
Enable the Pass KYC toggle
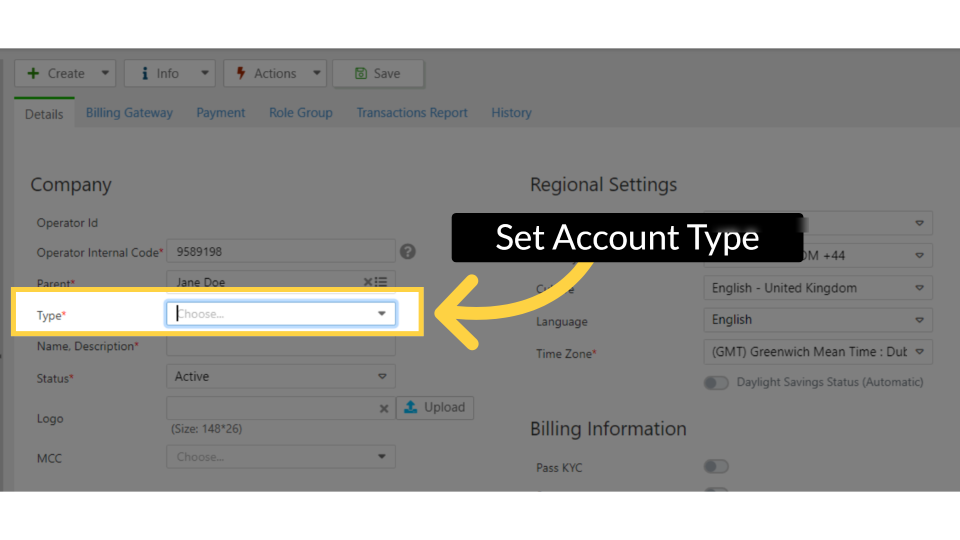(716, 466)
